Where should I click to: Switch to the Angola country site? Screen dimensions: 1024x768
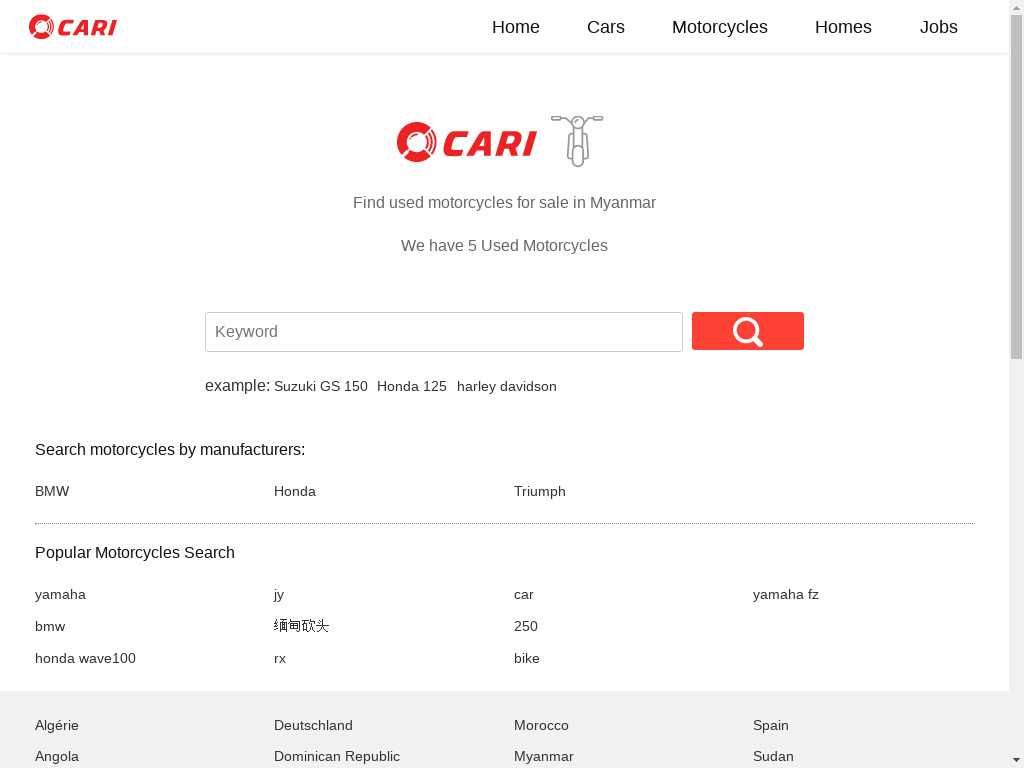tap(57, 756)
